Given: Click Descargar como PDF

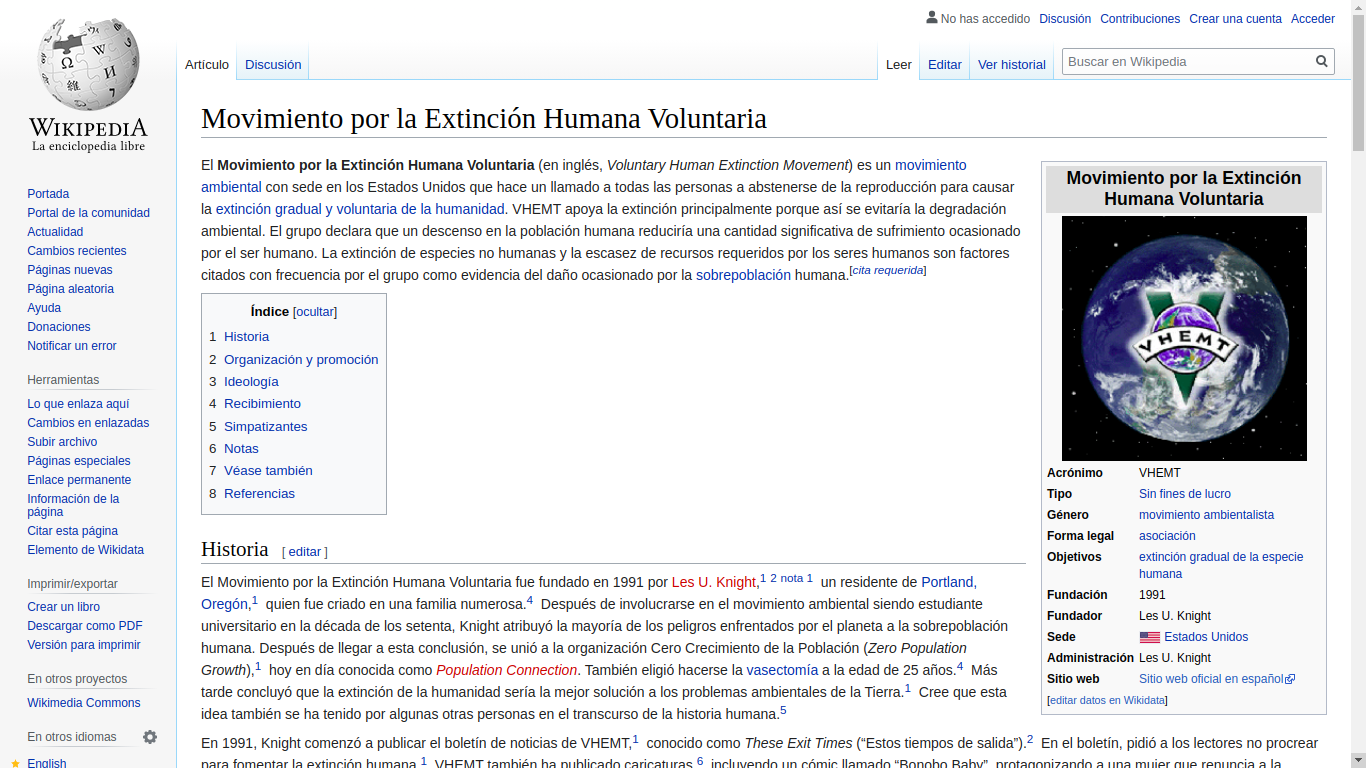Looking at the screenshot, I should coord(85,626).
